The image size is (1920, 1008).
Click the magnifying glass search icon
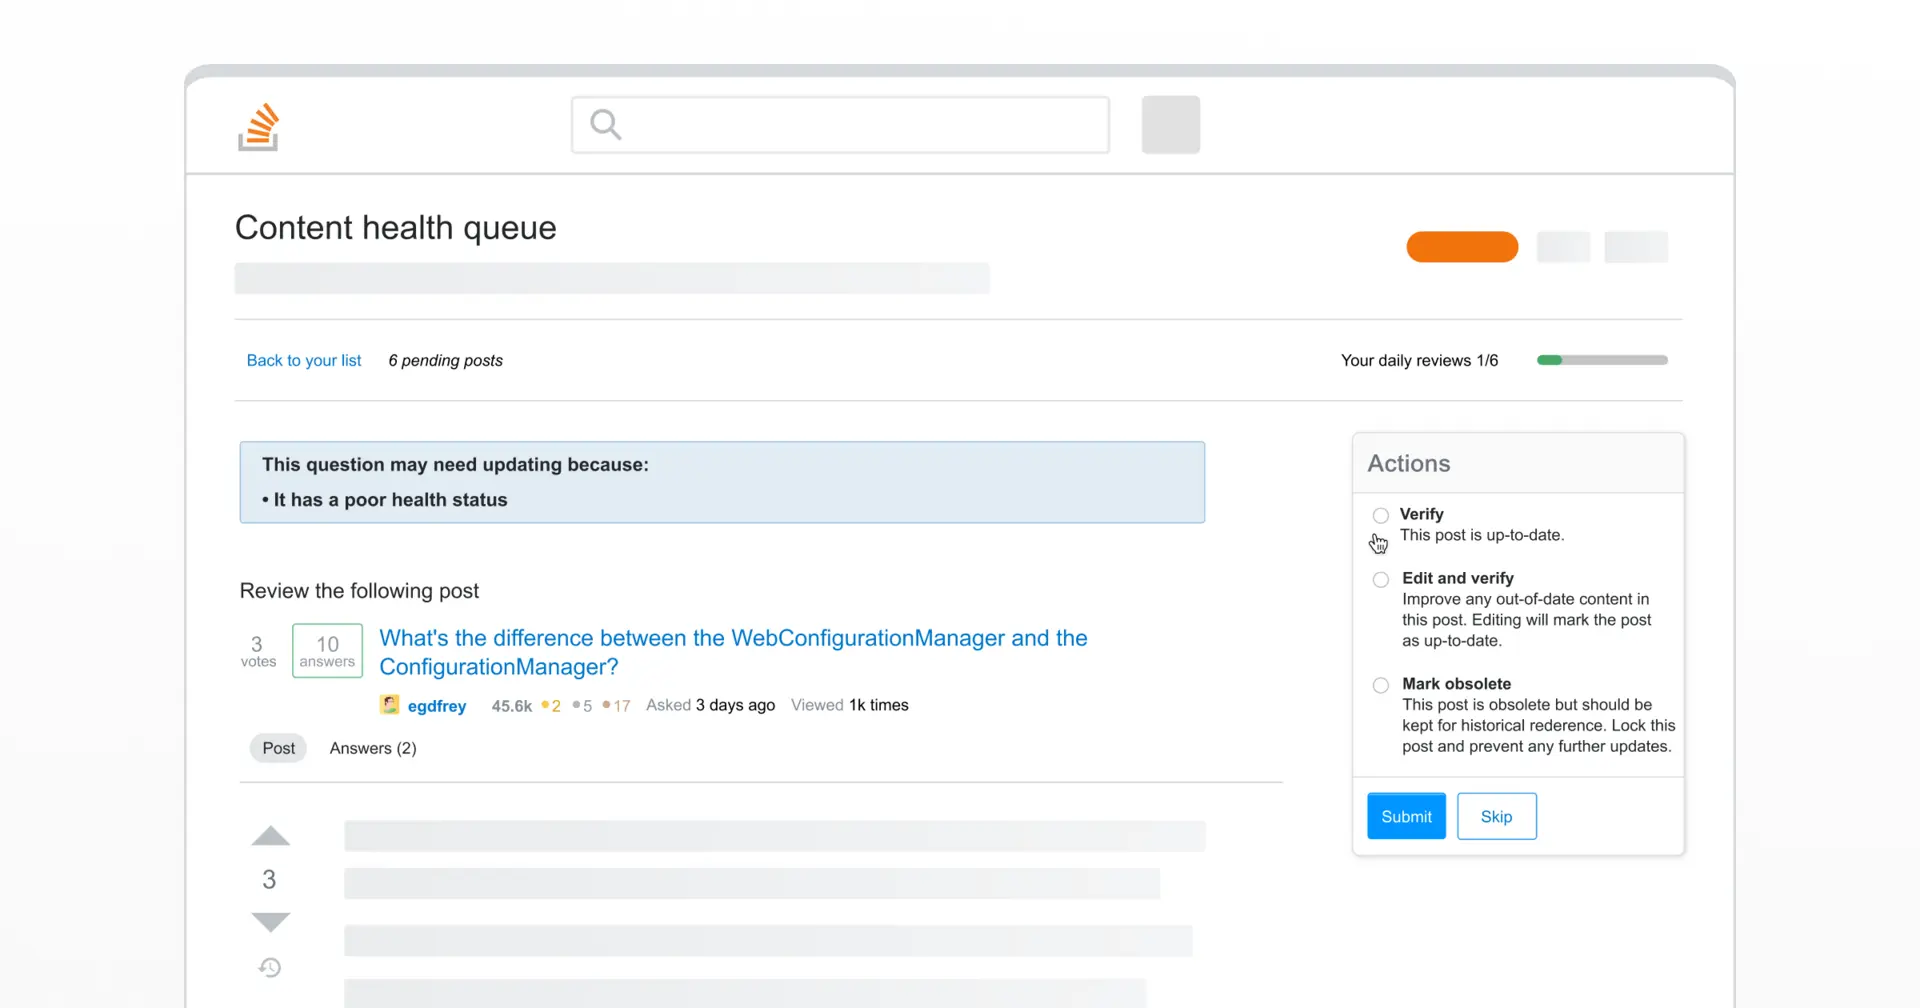click(x=606, y=125)
